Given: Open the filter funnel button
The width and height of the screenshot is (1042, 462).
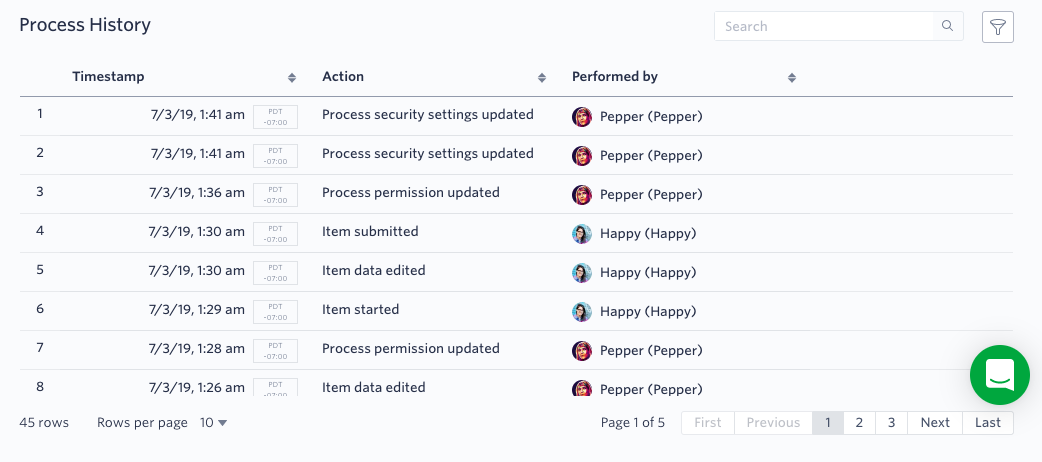Looking at the screenshot, I should [997, 27].
